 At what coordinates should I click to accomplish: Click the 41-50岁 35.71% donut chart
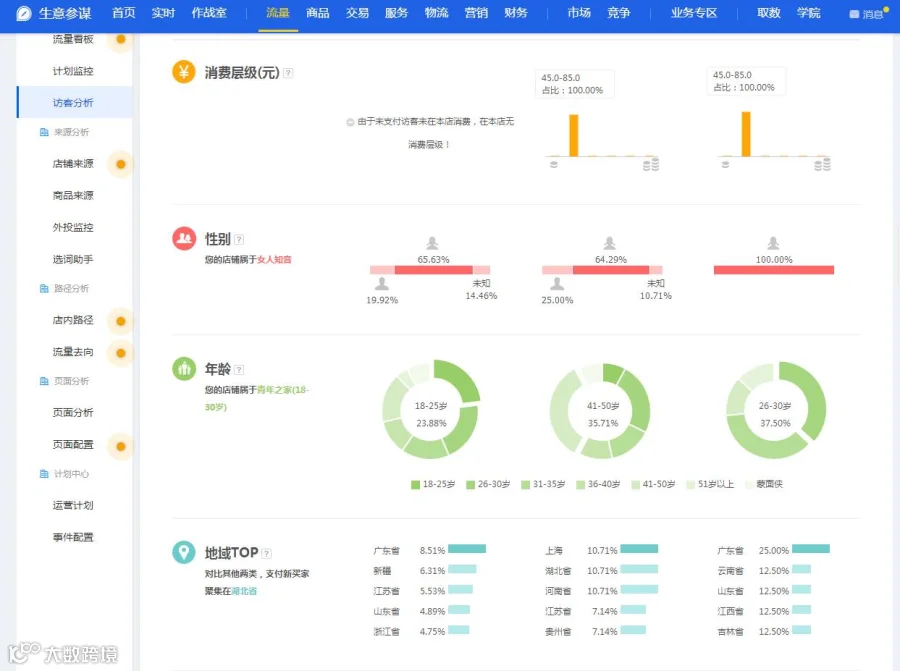(x=600, y=410)
